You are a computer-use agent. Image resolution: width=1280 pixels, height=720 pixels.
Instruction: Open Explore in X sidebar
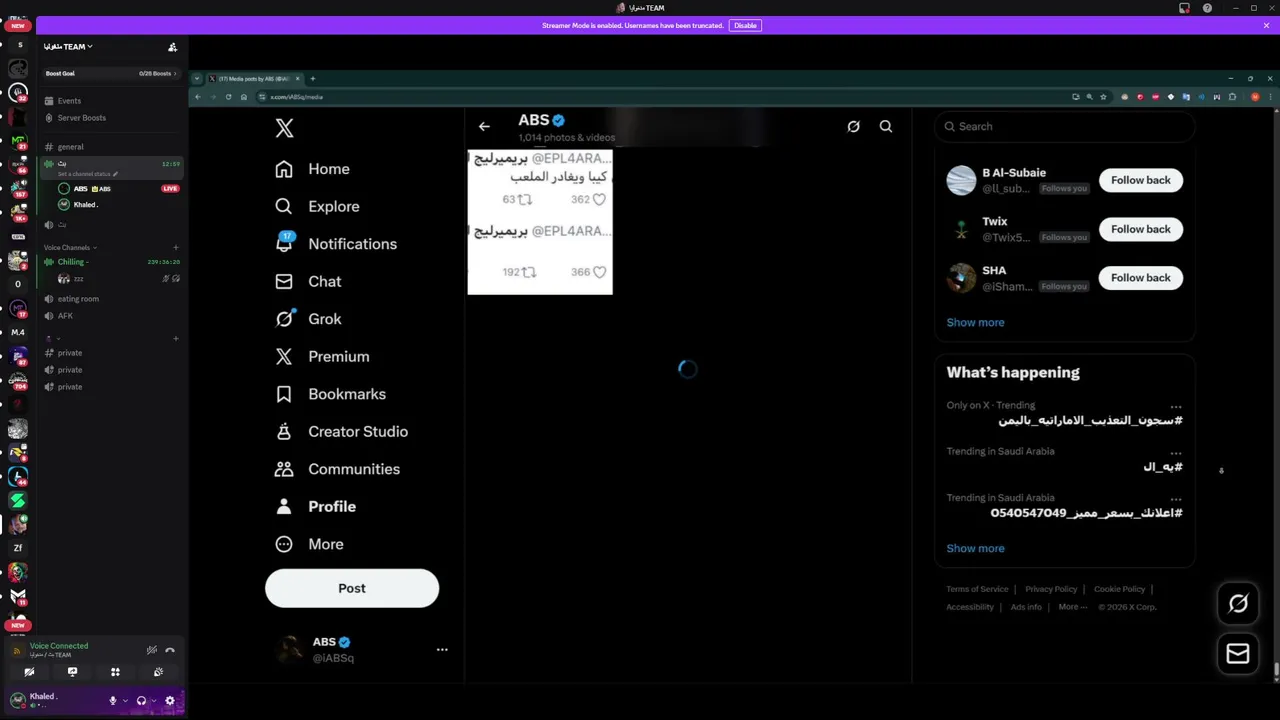click(x=317, y=206)
